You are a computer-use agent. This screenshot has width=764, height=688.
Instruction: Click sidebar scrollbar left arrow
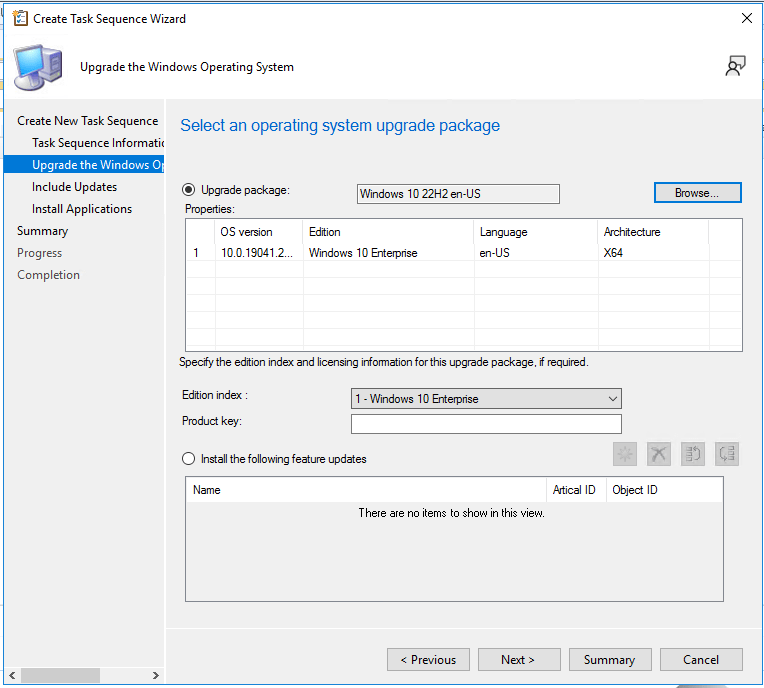pyautogui.click(x=12, y=675)
